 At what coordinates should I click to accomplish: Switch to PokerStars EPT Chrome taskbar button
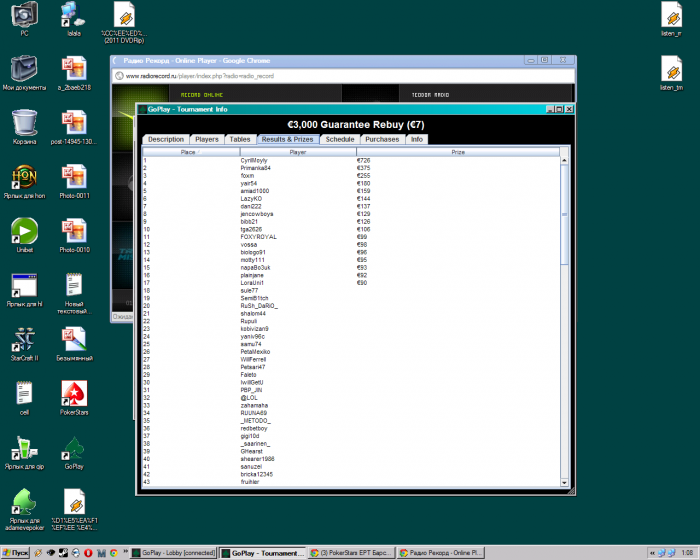pyautogui.click(x=352, y=553)
